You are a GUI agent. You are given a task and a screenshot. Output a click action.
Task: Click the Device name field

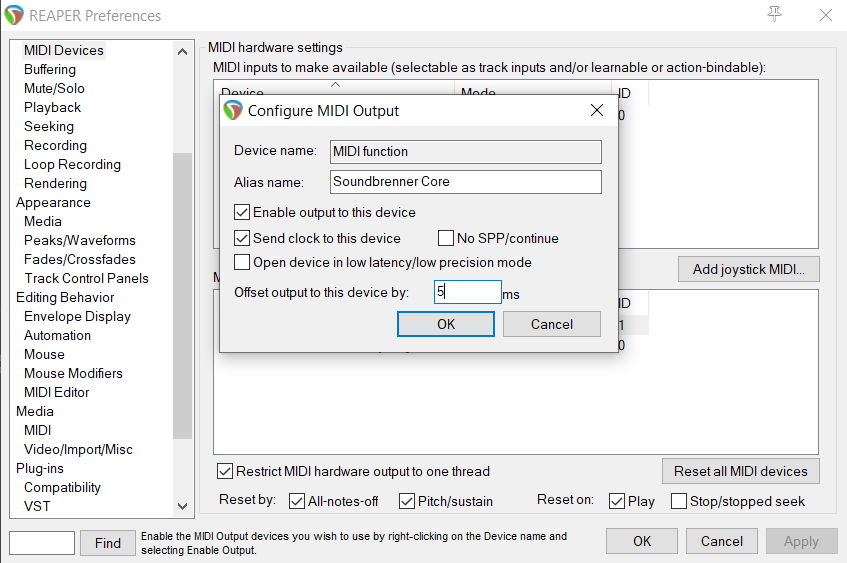[x=466, y=152]
